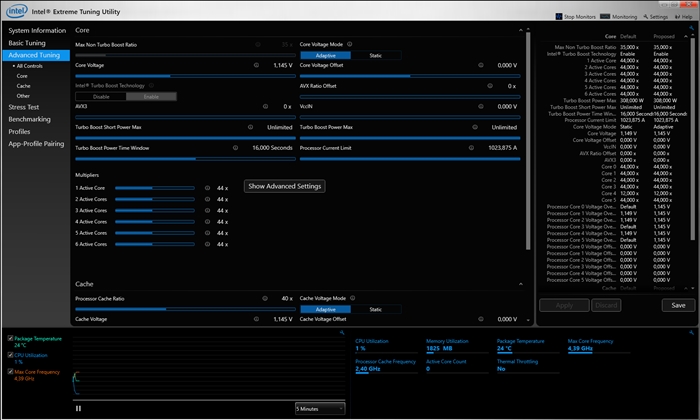Open Basic Tuning page
The image size is (700, 420).
[27, 43]
